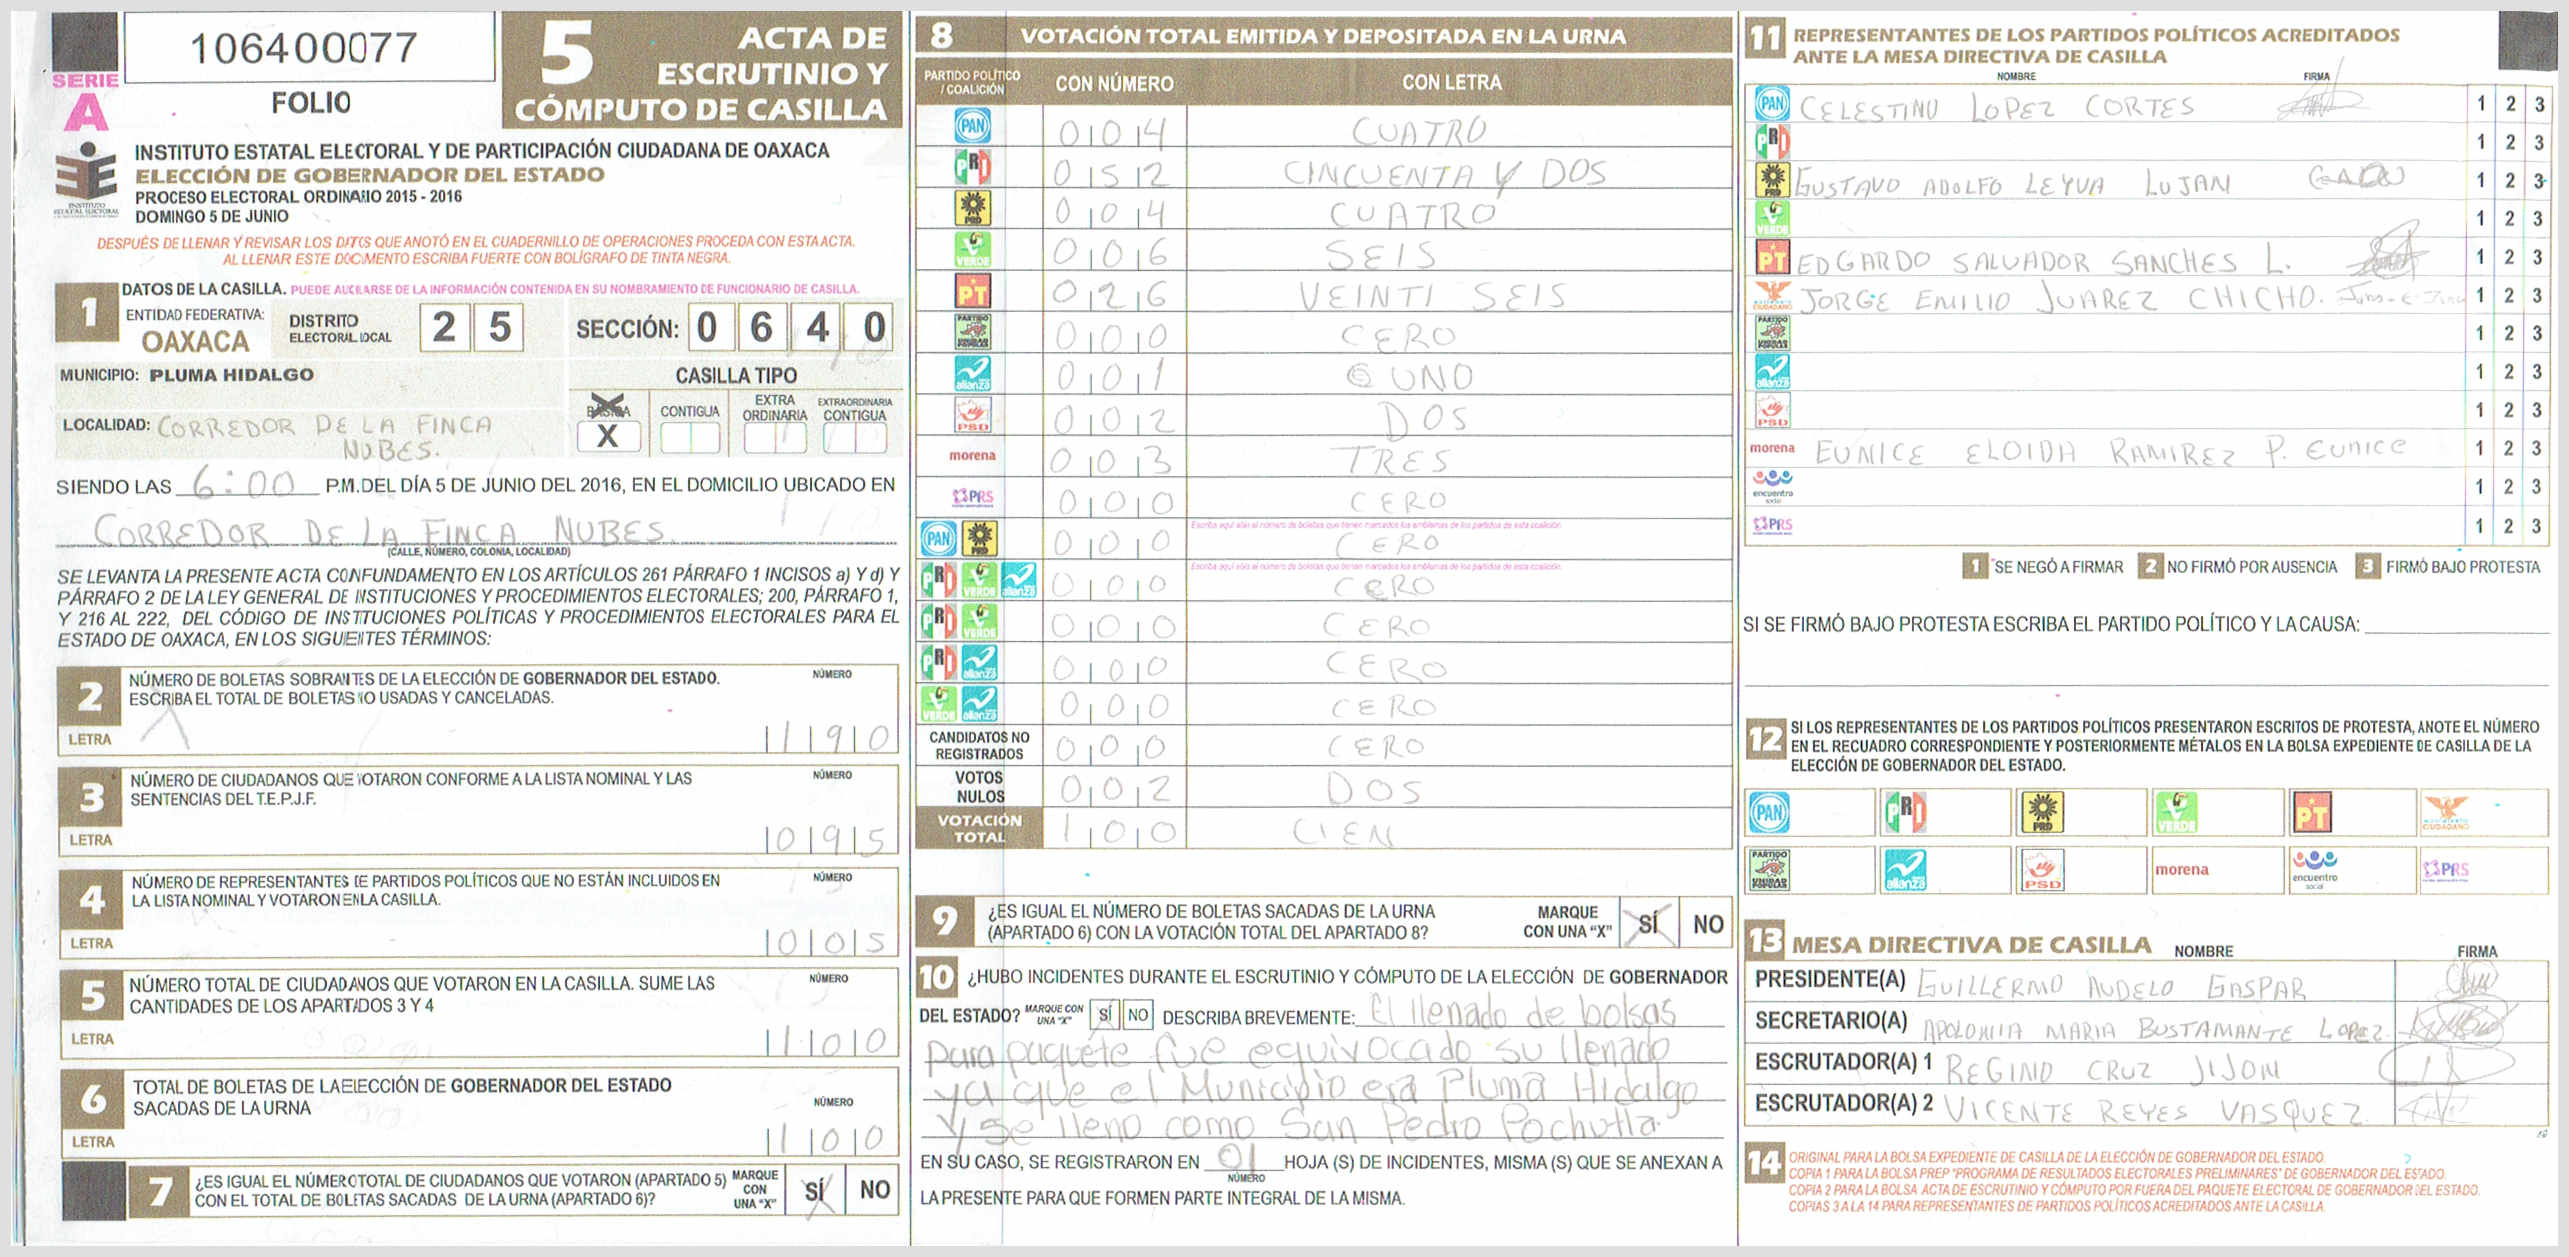The width and height of the screenshot is (2569, 1257).
Task: Click the PAN logo in the votes table
Action: tap(972, 126)
